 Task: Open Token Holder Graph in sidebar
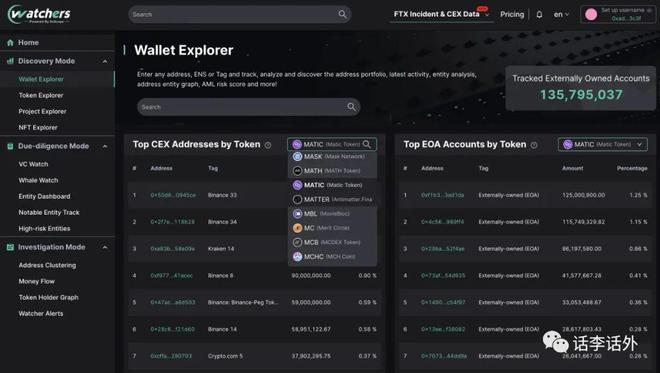click(x=48, y=298)
